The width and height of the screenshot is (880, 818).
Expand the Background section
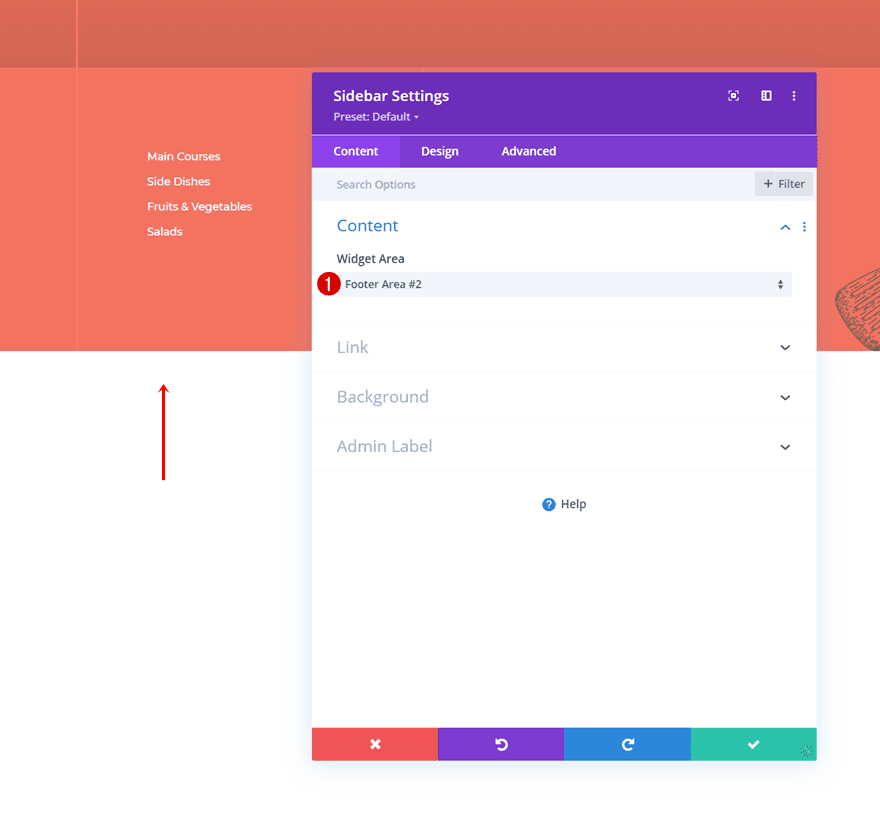point(564,397)
